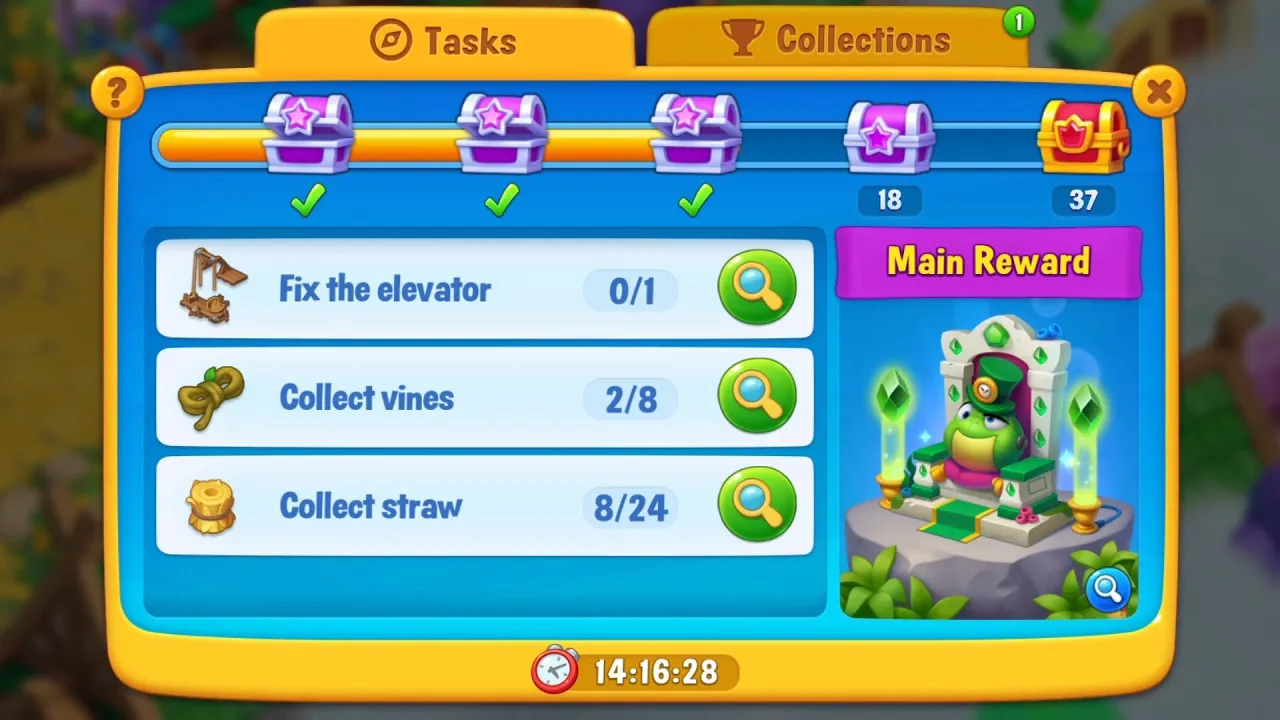Select the red crown chest at 37

(1083, 136)
